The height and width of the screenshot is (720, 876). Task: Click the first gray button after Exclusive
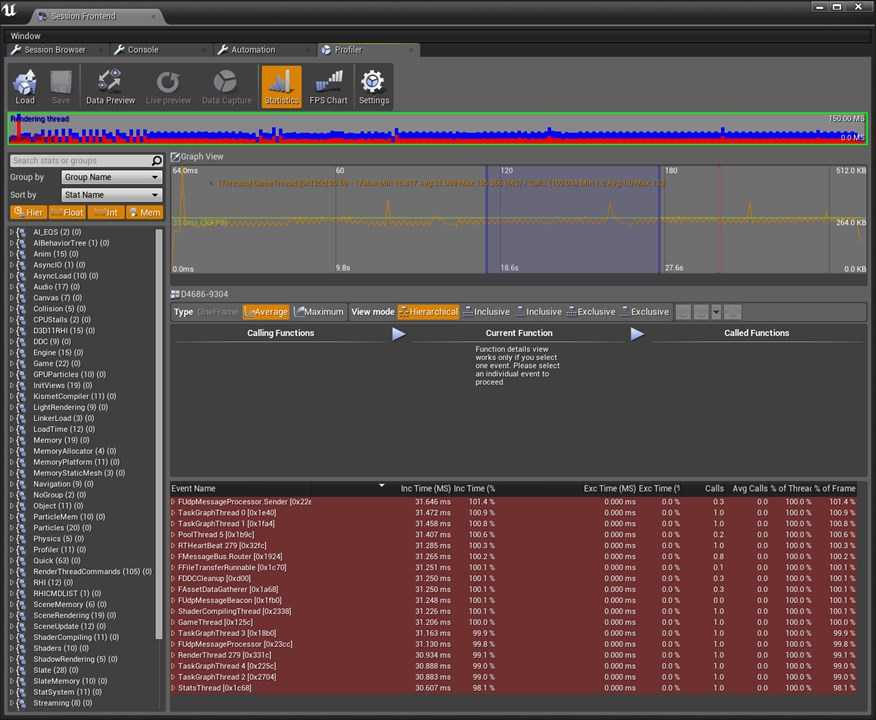683,312
